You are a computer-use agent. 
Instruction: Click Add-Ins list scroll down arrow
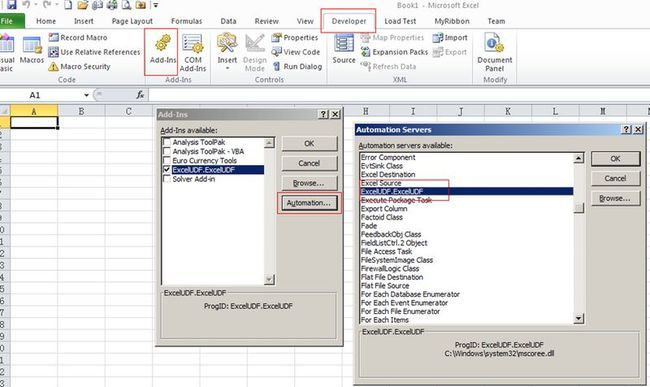pyautogui.click(x=269, y=279)
